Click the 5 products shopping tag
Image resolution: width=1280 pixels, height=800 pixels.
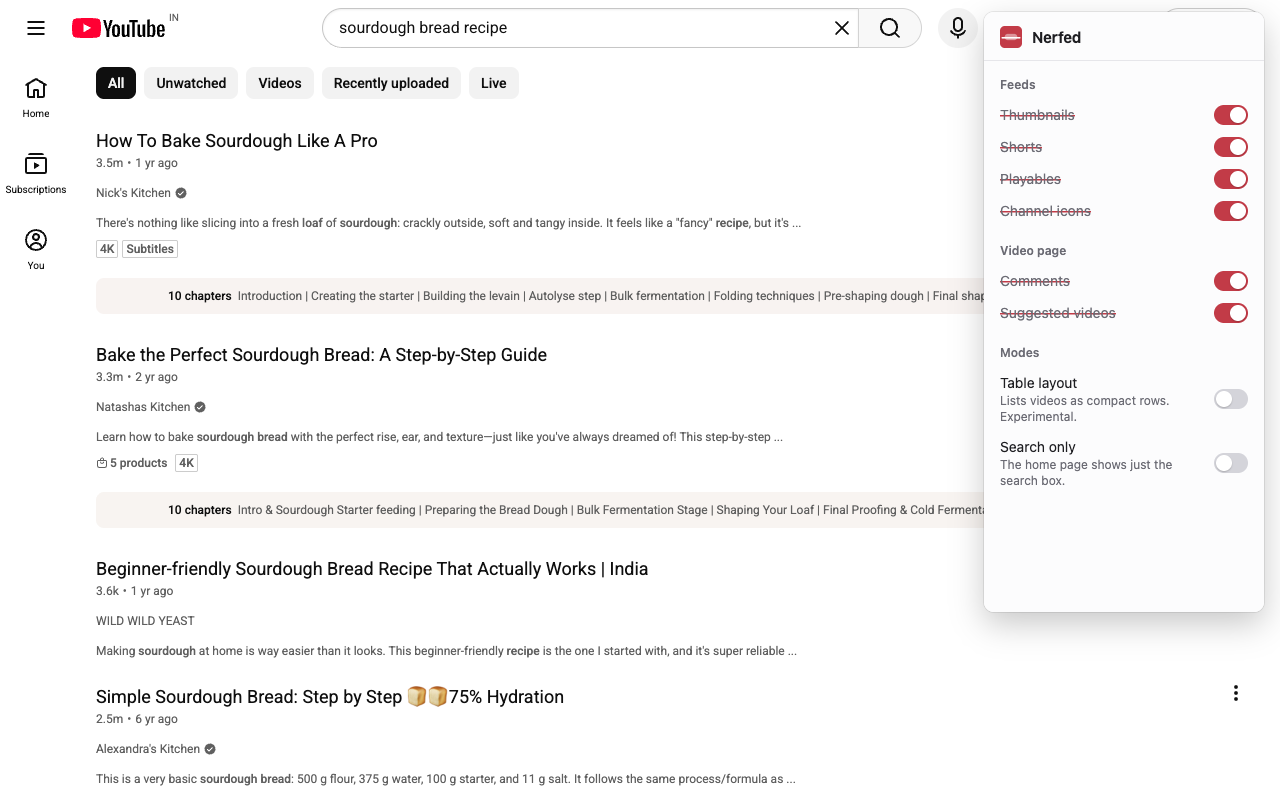(132, 463)
